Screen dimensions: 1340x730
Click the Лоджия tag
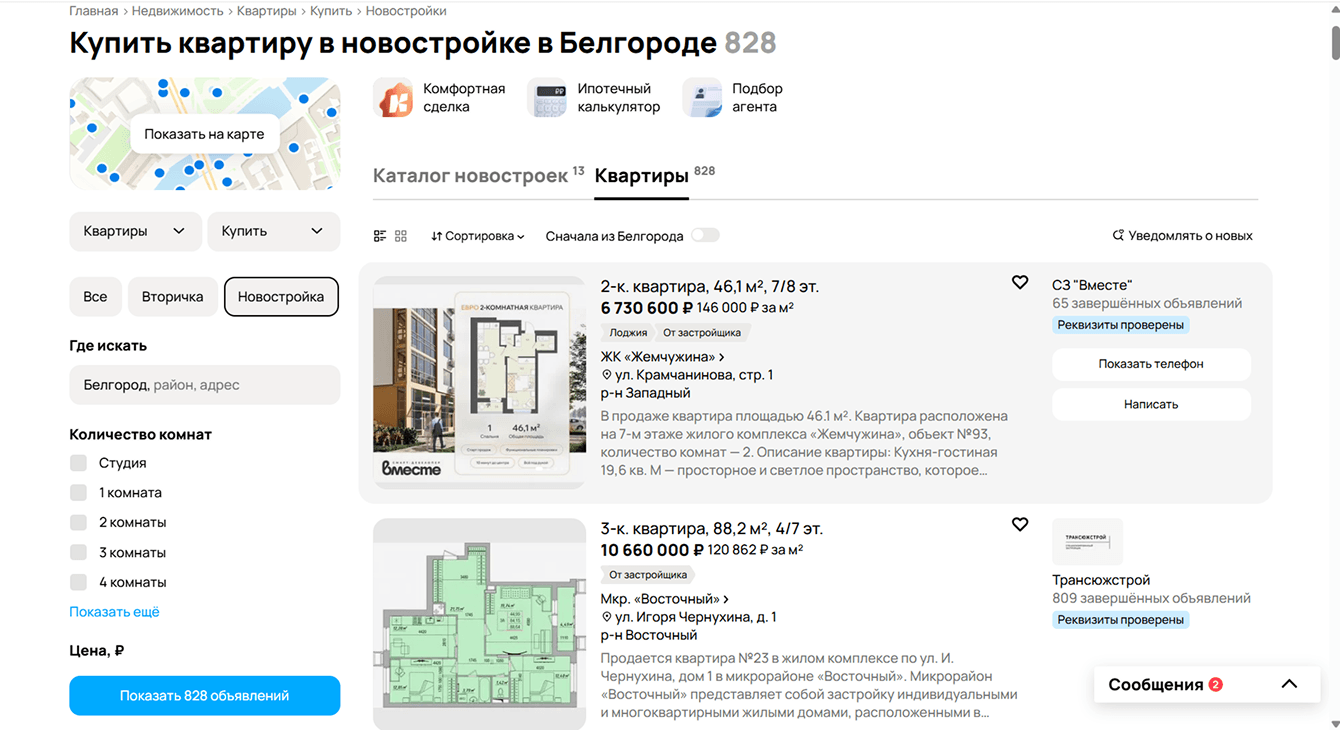tap(628, 333)
